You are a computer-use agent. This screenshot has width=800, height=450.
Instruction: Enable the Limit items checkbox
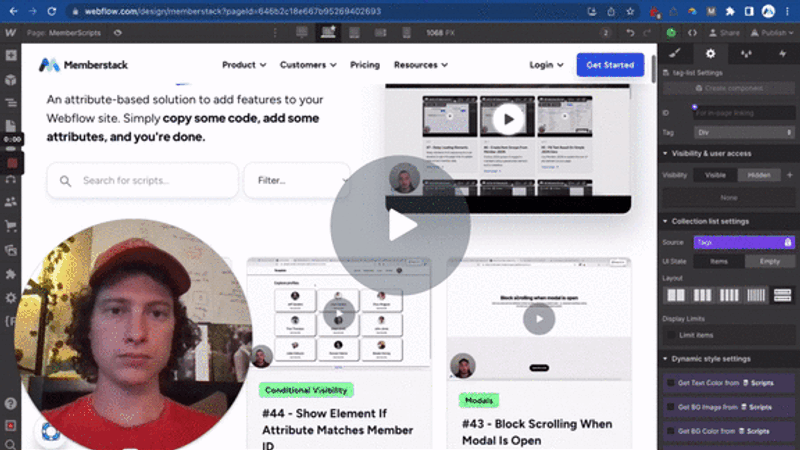pyautogui.click(x=671, y=335)
